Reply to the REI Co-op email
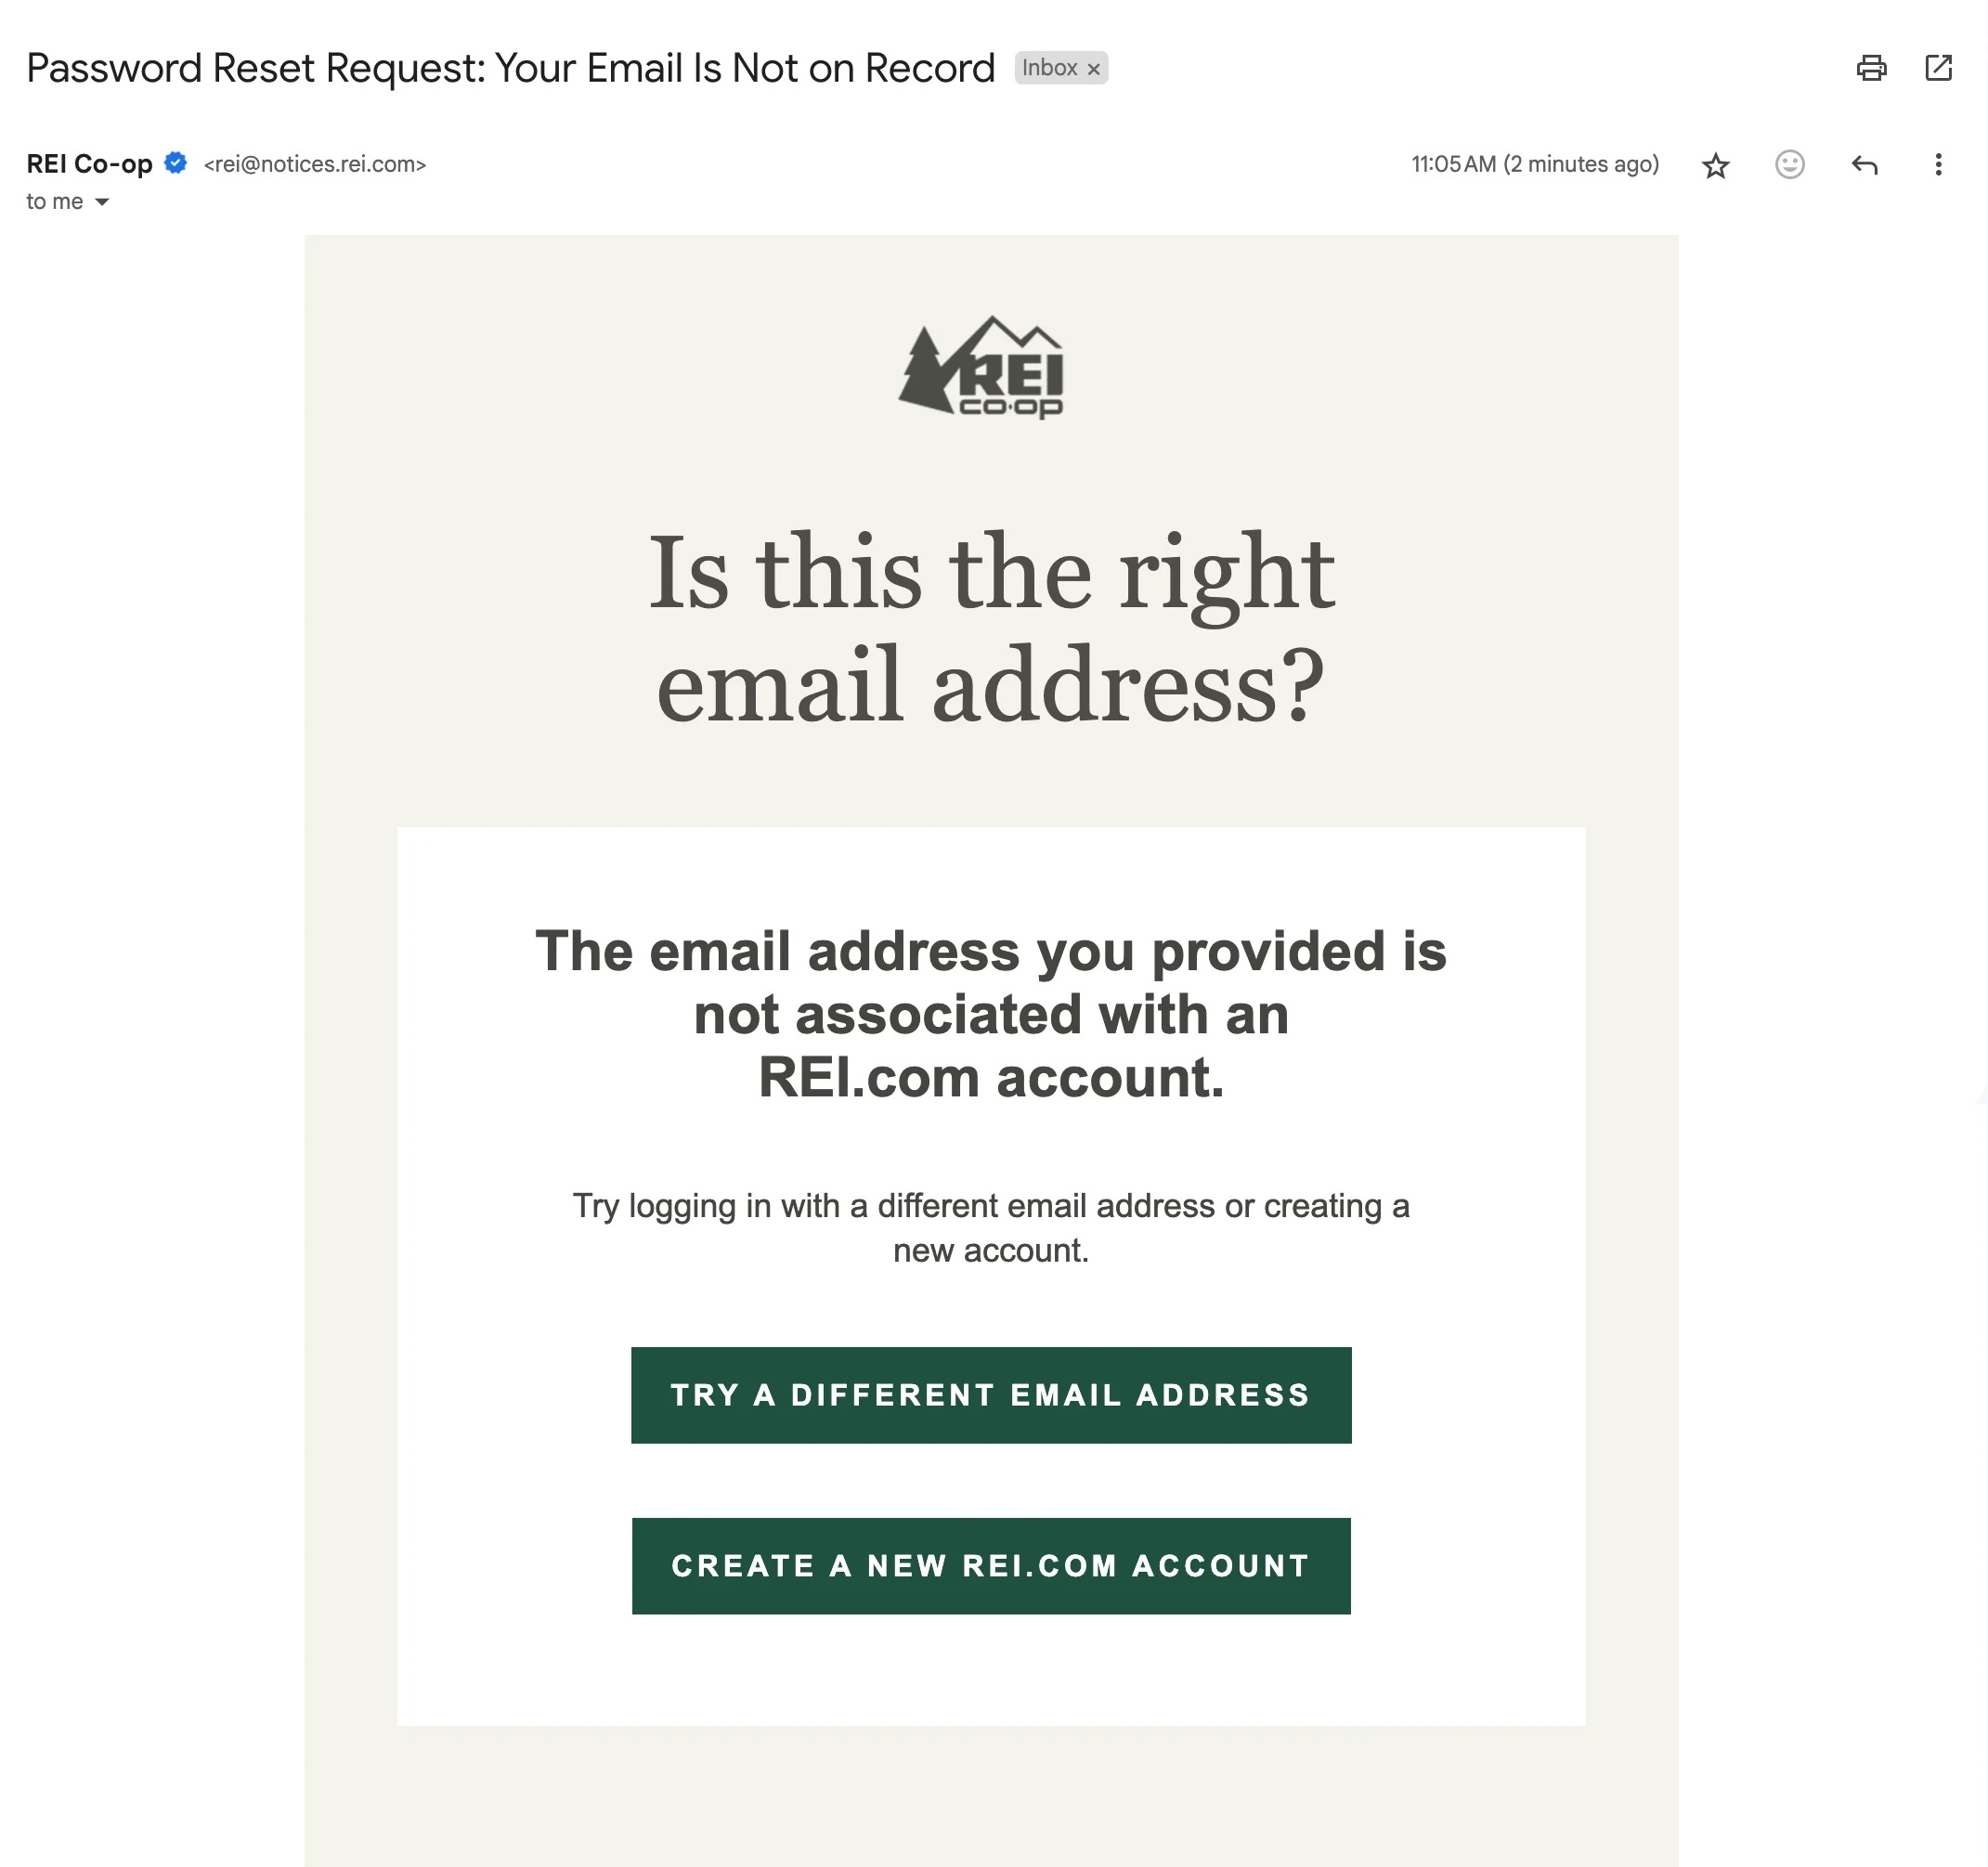1988x1867 pixels. point(1864,165)
